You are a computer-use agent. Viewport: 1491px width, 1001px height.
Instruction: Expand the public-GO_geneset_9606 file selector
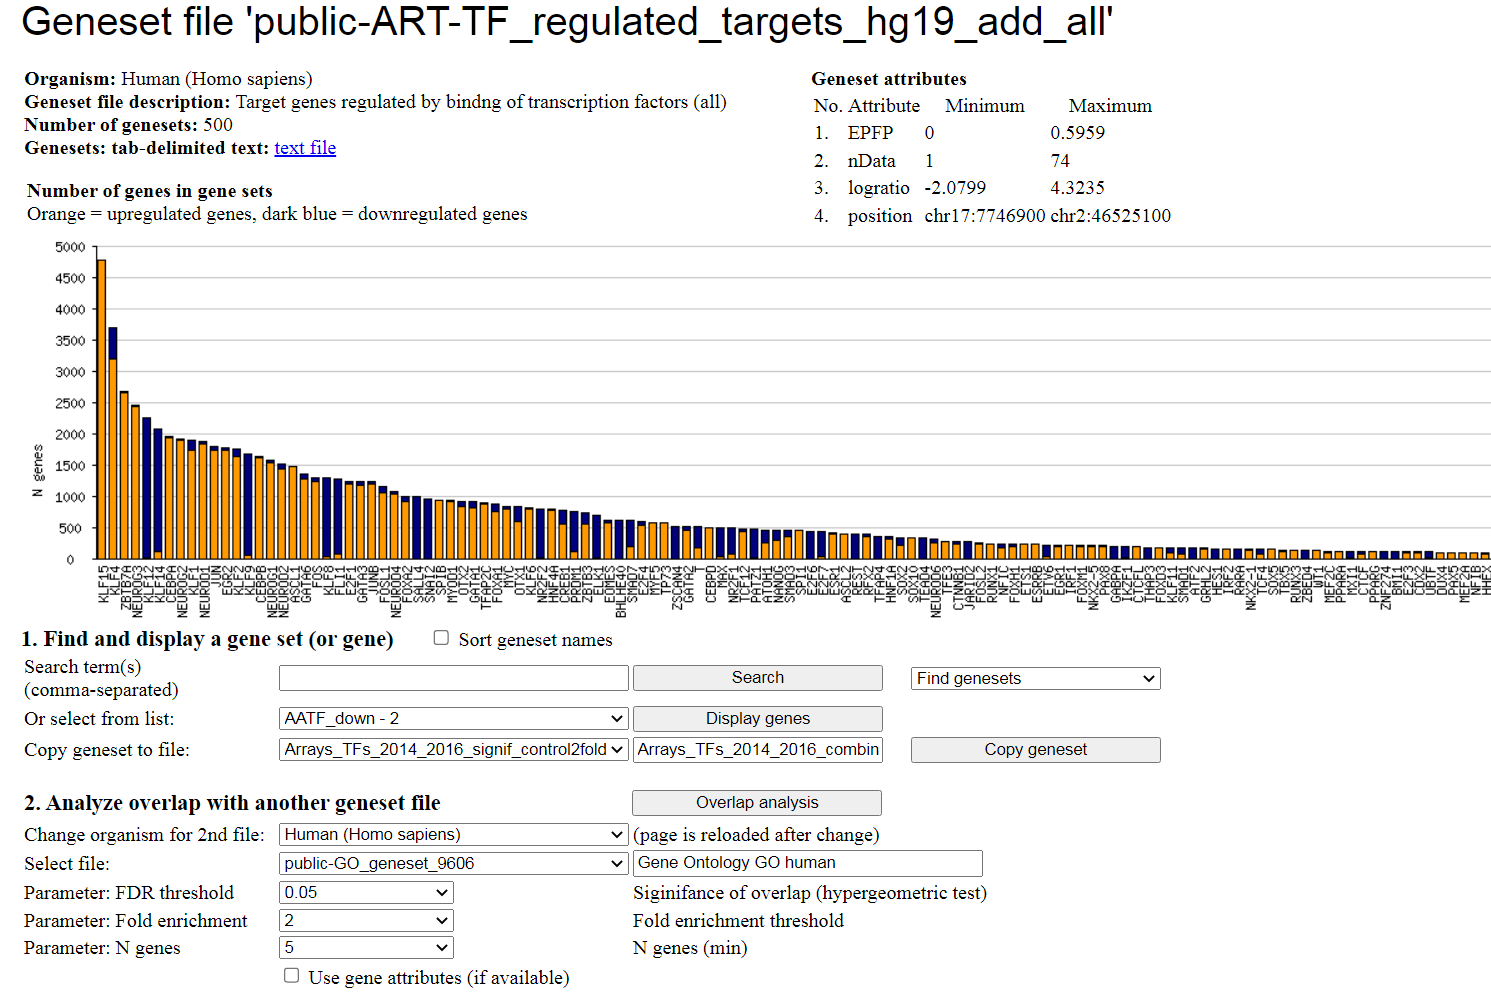pyautogui.click(x=453, y=864)
